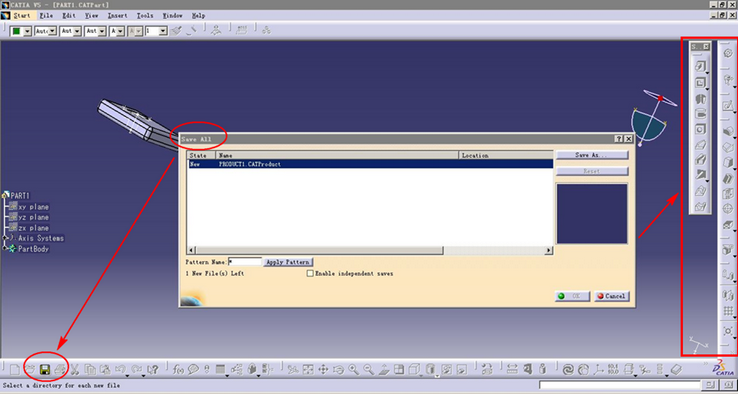Click the Edge Fillet icon on right toolbar
This screenshot has width=738, height=394.
(x=728, y=132)
